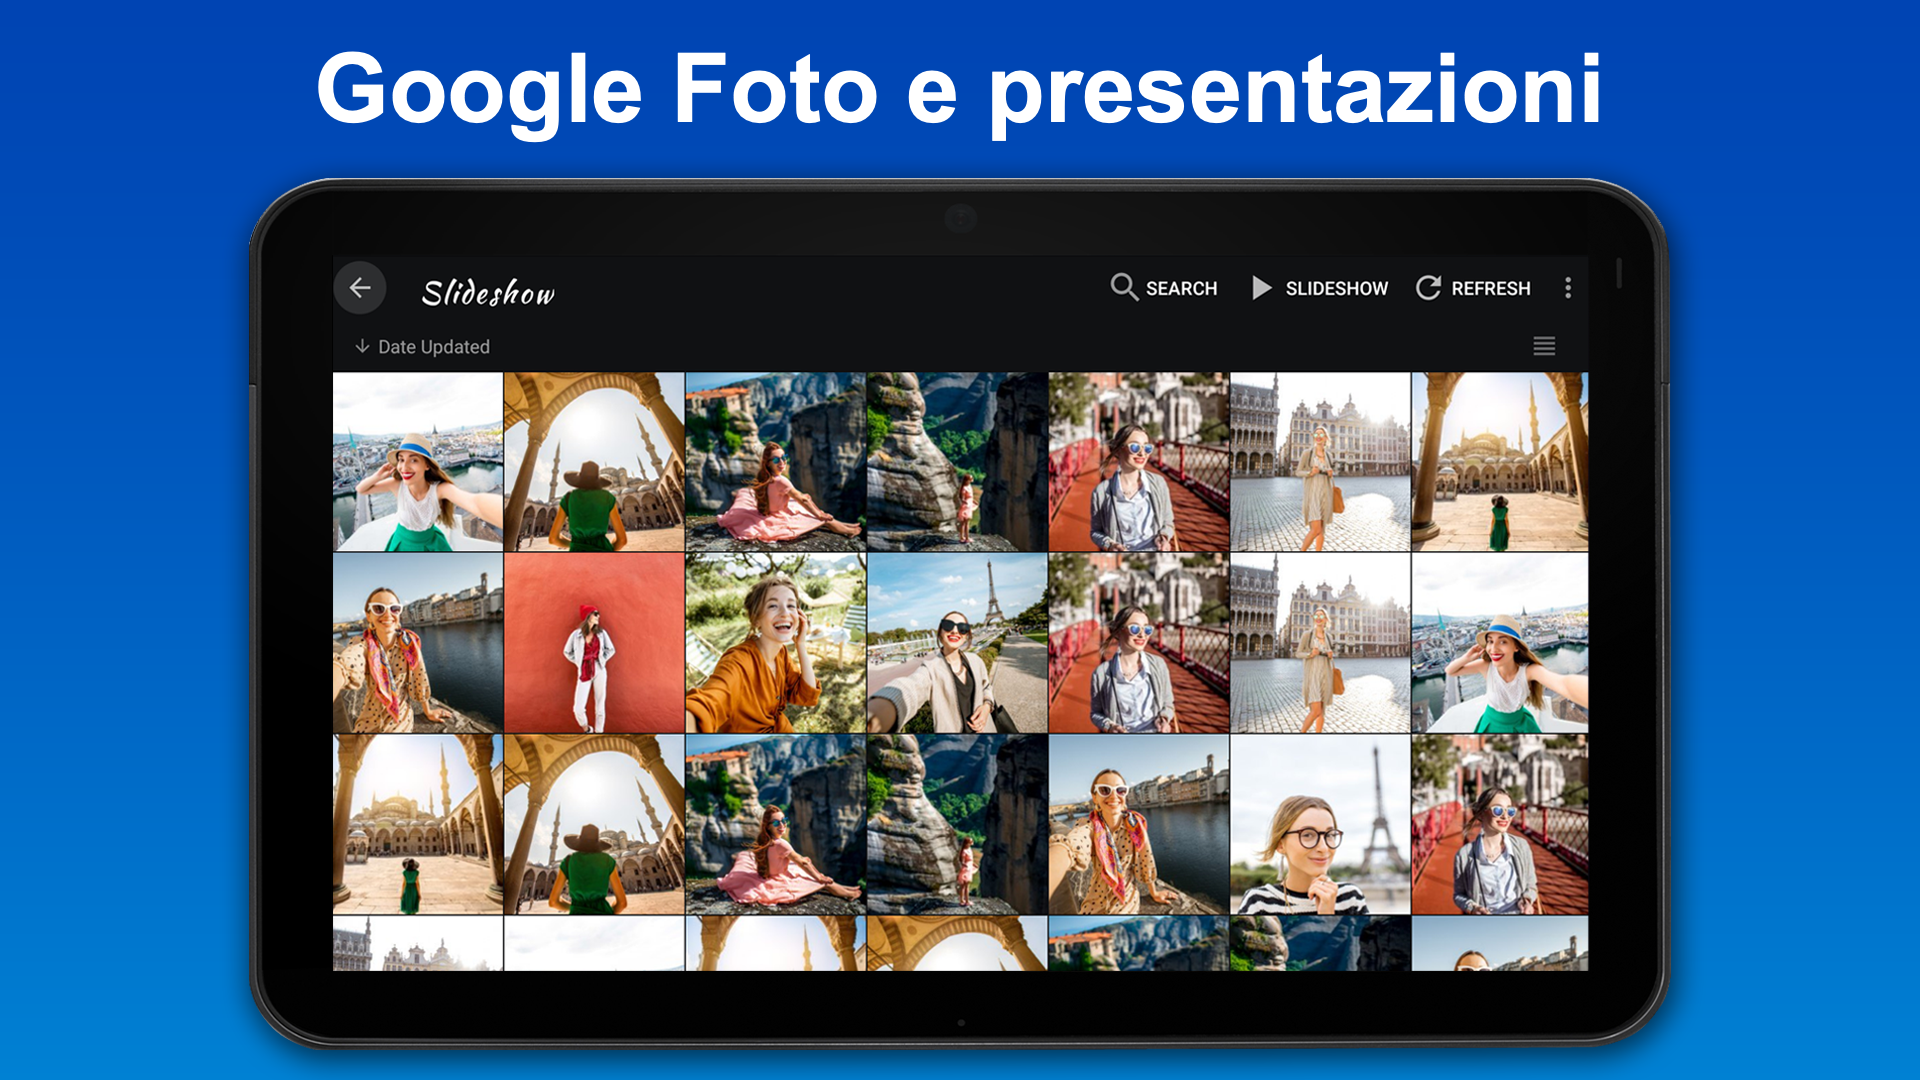
Task: Click the Slideshow app title
Action: coord(488,292)
